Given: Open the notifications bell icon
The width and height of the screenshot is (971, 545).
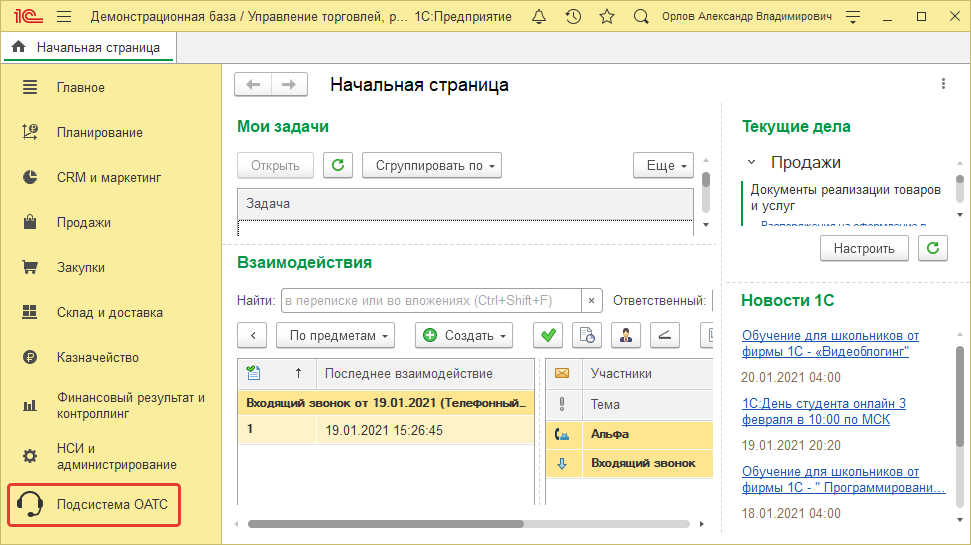Looking at the screenshot, I should pos(539,17).
